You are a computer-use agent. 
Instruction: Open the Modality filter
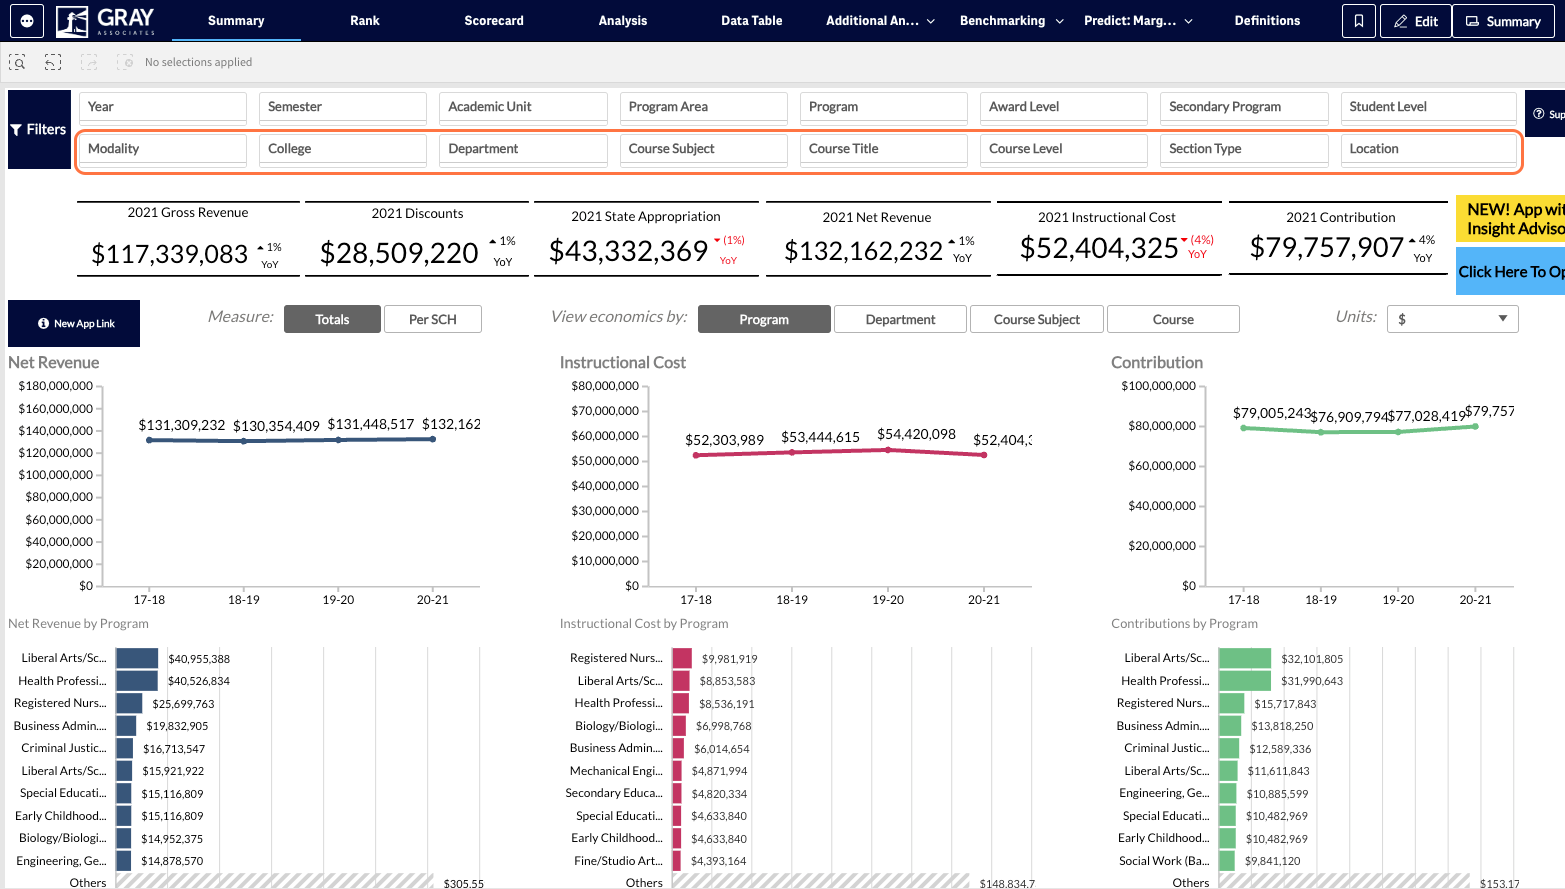(x=163, y=149)
